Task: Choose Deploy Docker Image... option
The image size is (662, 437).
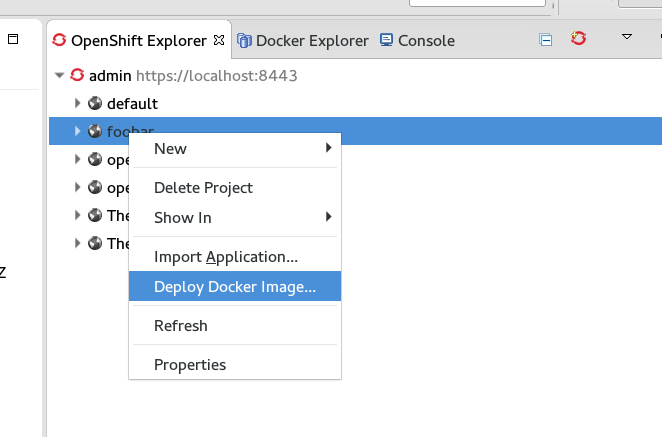Action: point(234,287)
